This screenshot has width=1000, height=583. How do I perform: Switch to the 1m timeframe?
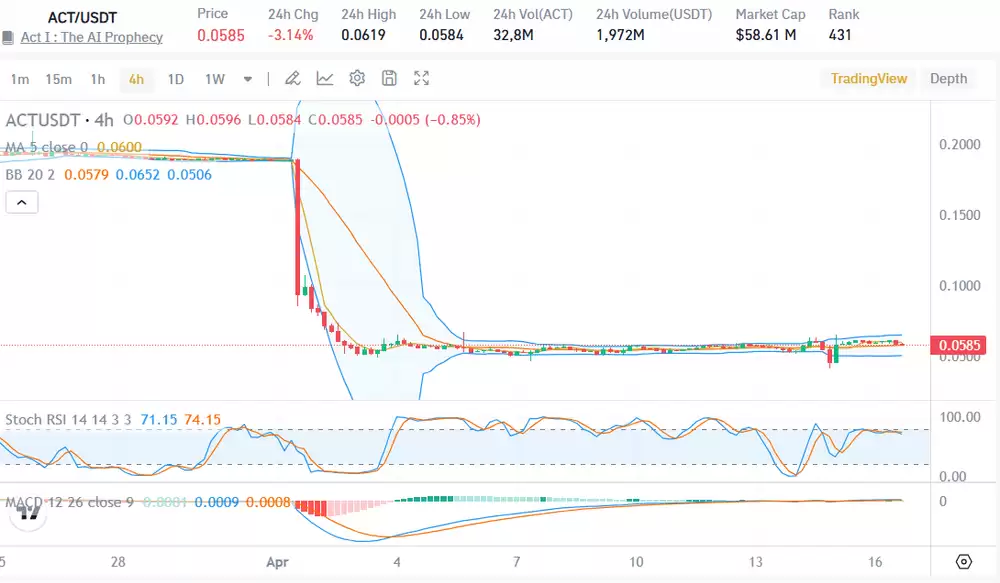click(20, 79)
